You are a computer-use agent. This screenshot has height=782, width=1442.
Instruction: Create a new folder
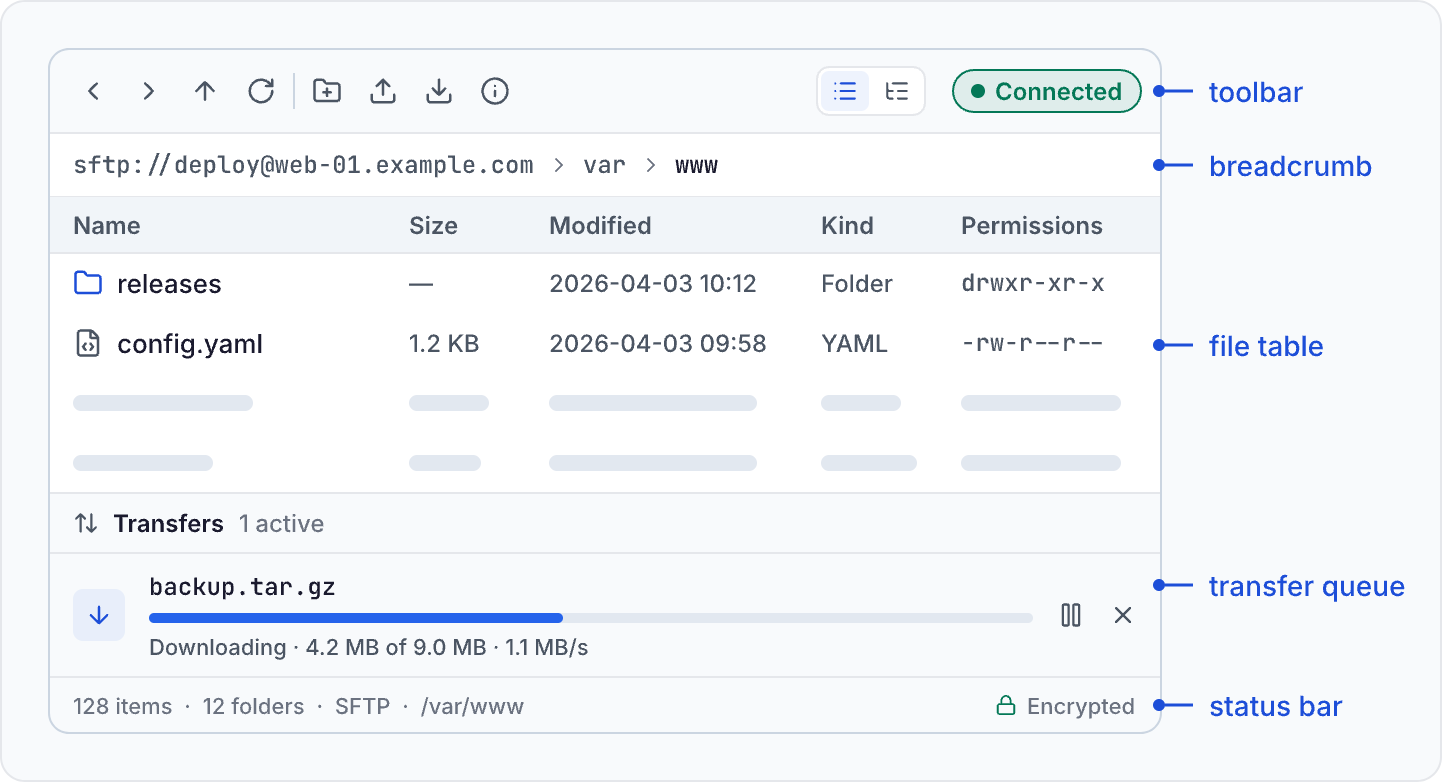click(x=327, y=92)
